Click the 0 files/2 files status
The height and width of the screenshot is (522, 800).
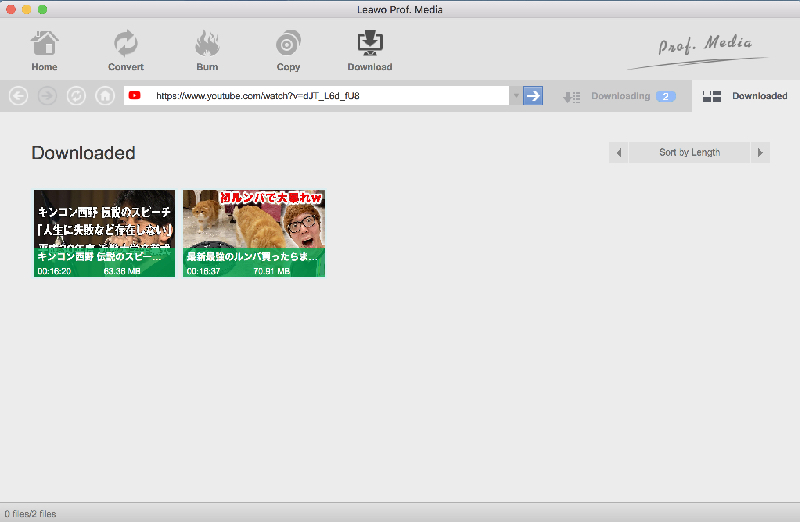30,514
